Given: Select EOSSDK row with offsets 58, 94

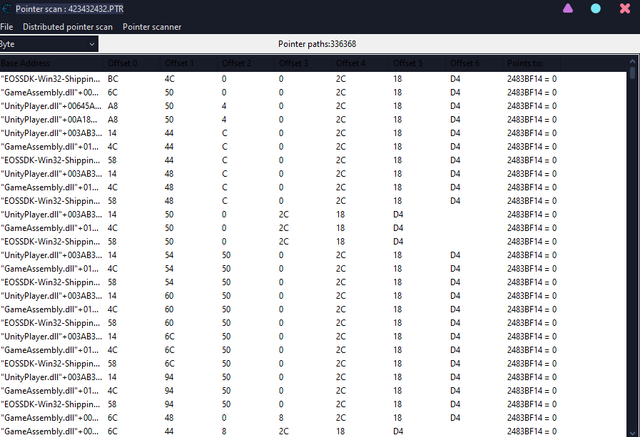Looking at the screenshot, I should click(313, 404).
